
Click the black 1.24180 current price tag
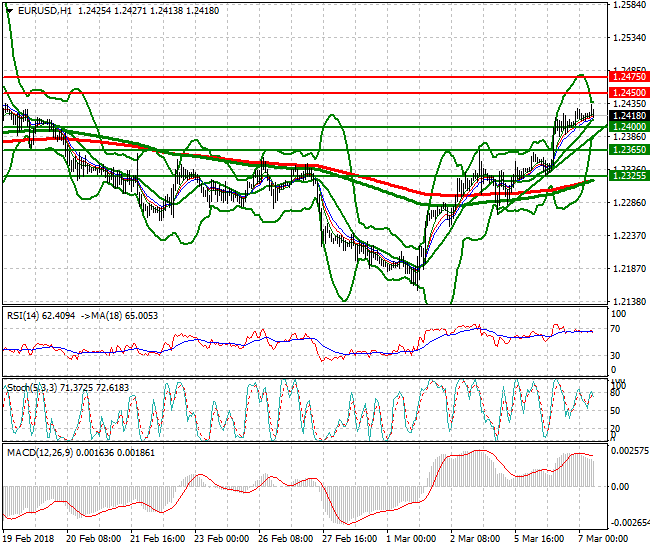tap(627, 116)
